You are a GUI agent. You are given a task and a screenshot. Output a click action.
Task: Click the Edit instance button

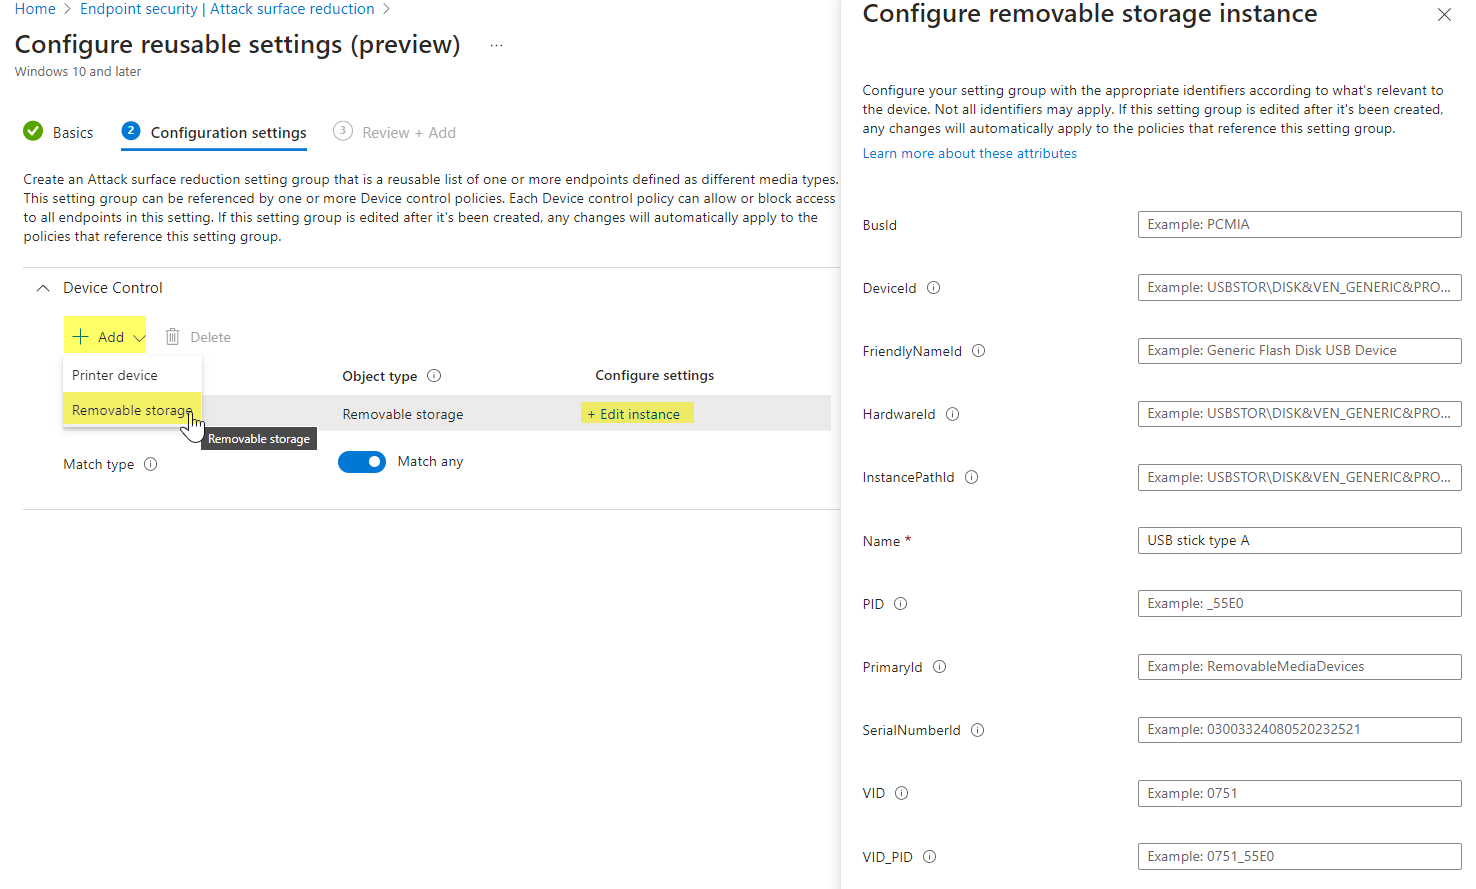pos(637,413)
